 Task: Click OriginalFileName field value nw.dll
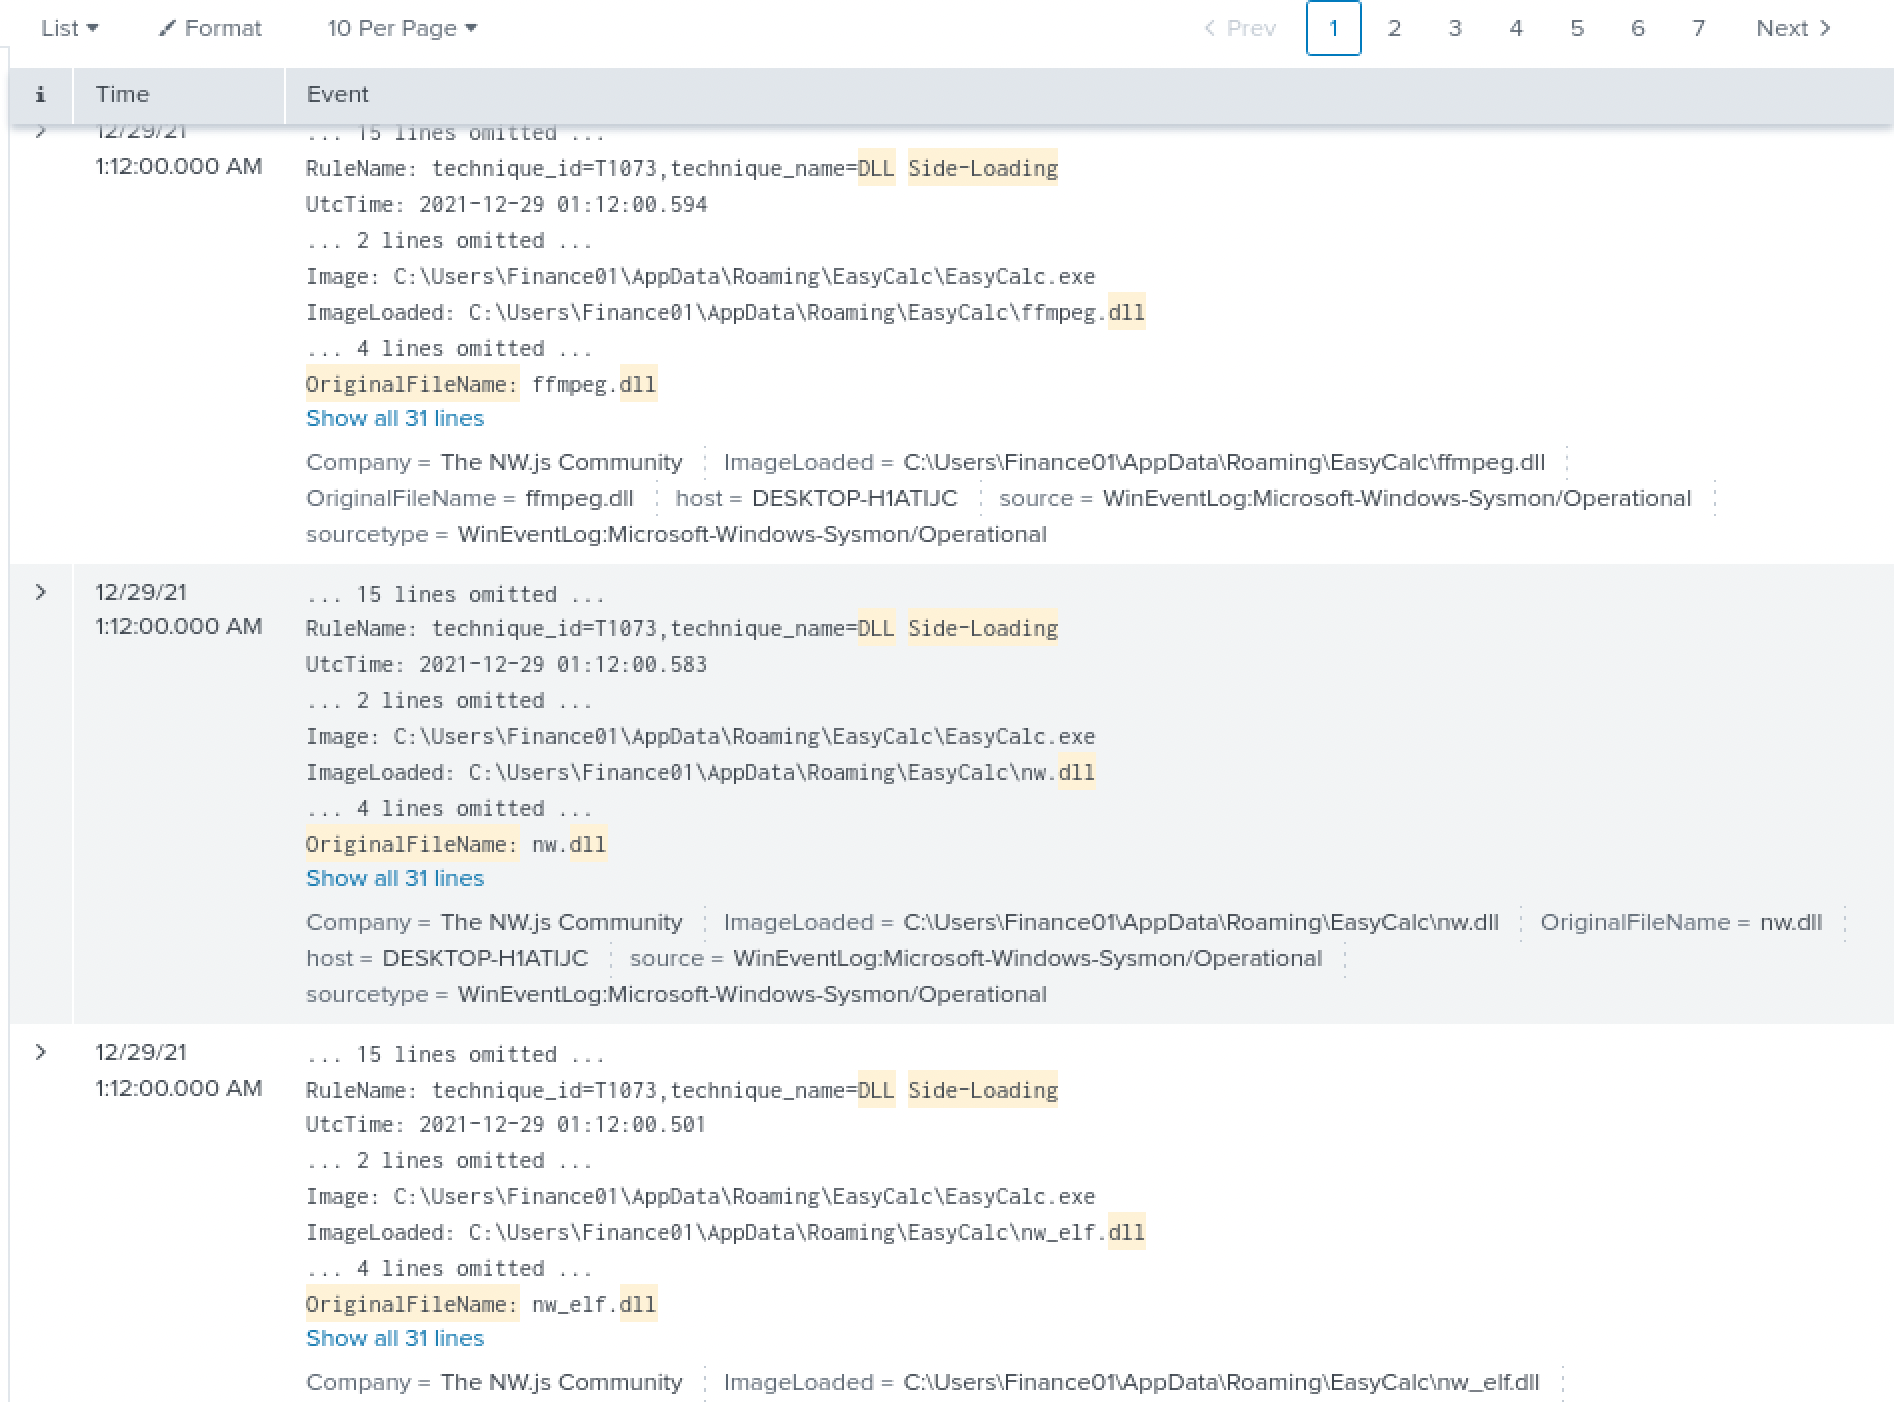click(x=1791, y=922)
